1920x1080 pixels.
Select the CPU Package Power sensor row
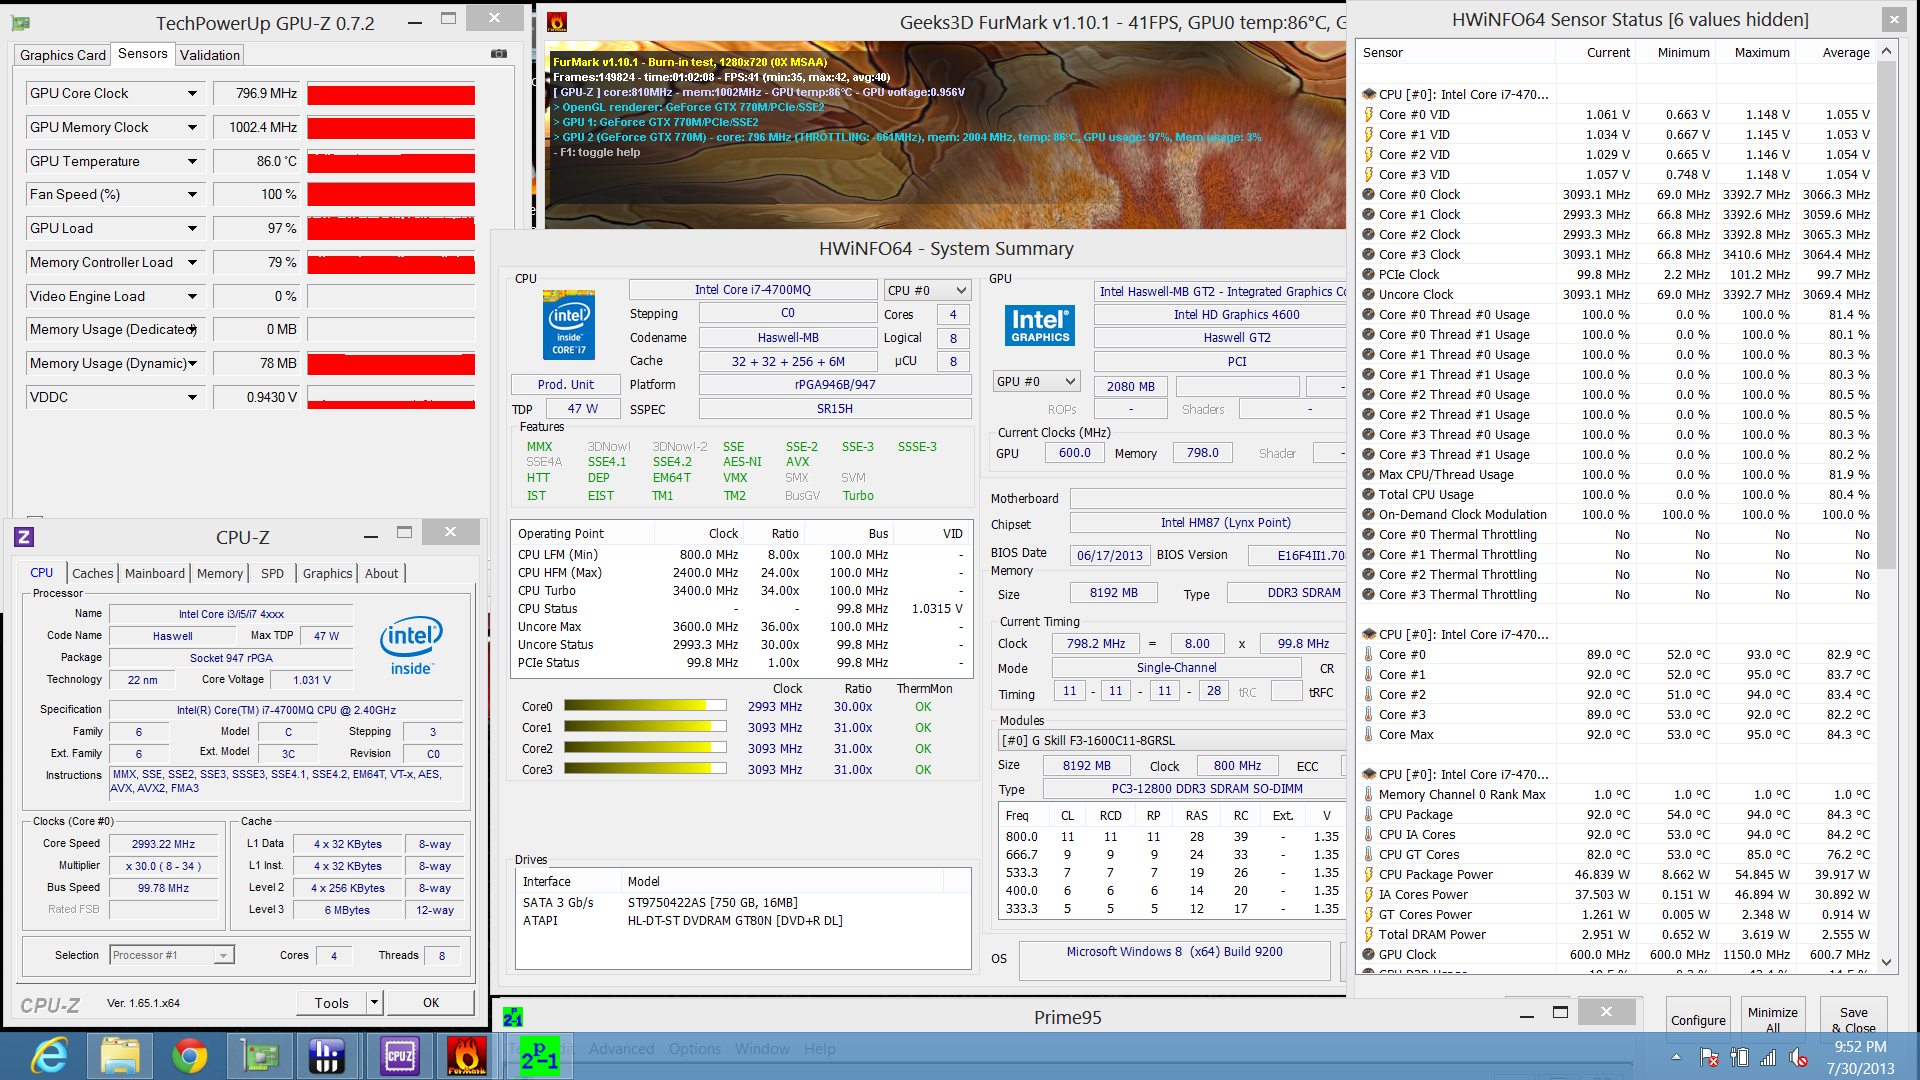pos(1617,874)
